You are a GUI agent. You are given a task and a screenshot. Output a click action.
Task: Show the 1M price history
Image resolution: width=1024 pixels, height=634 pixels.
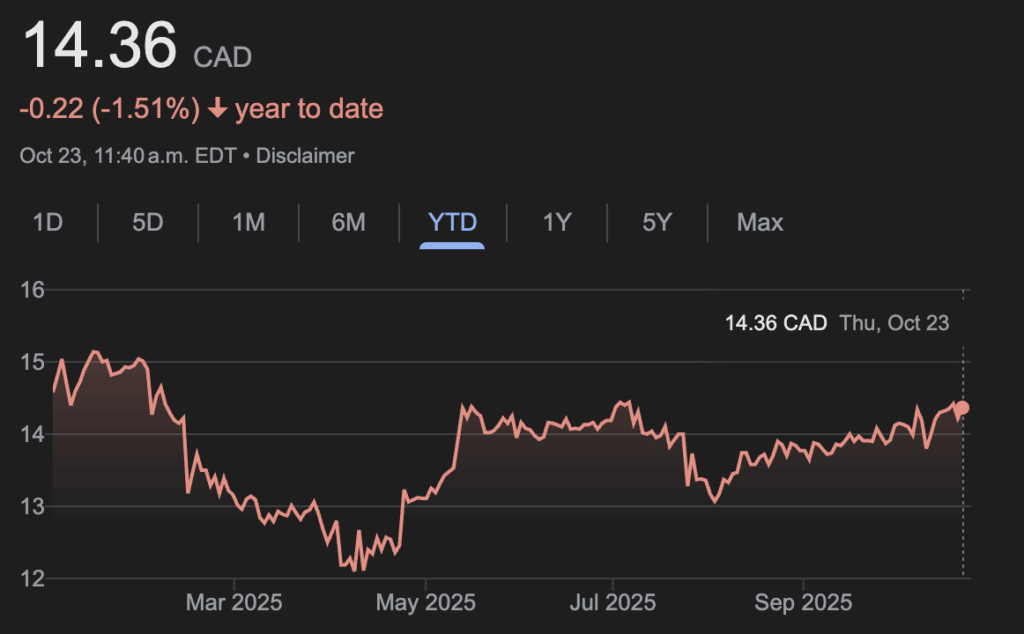coord(248,222)
